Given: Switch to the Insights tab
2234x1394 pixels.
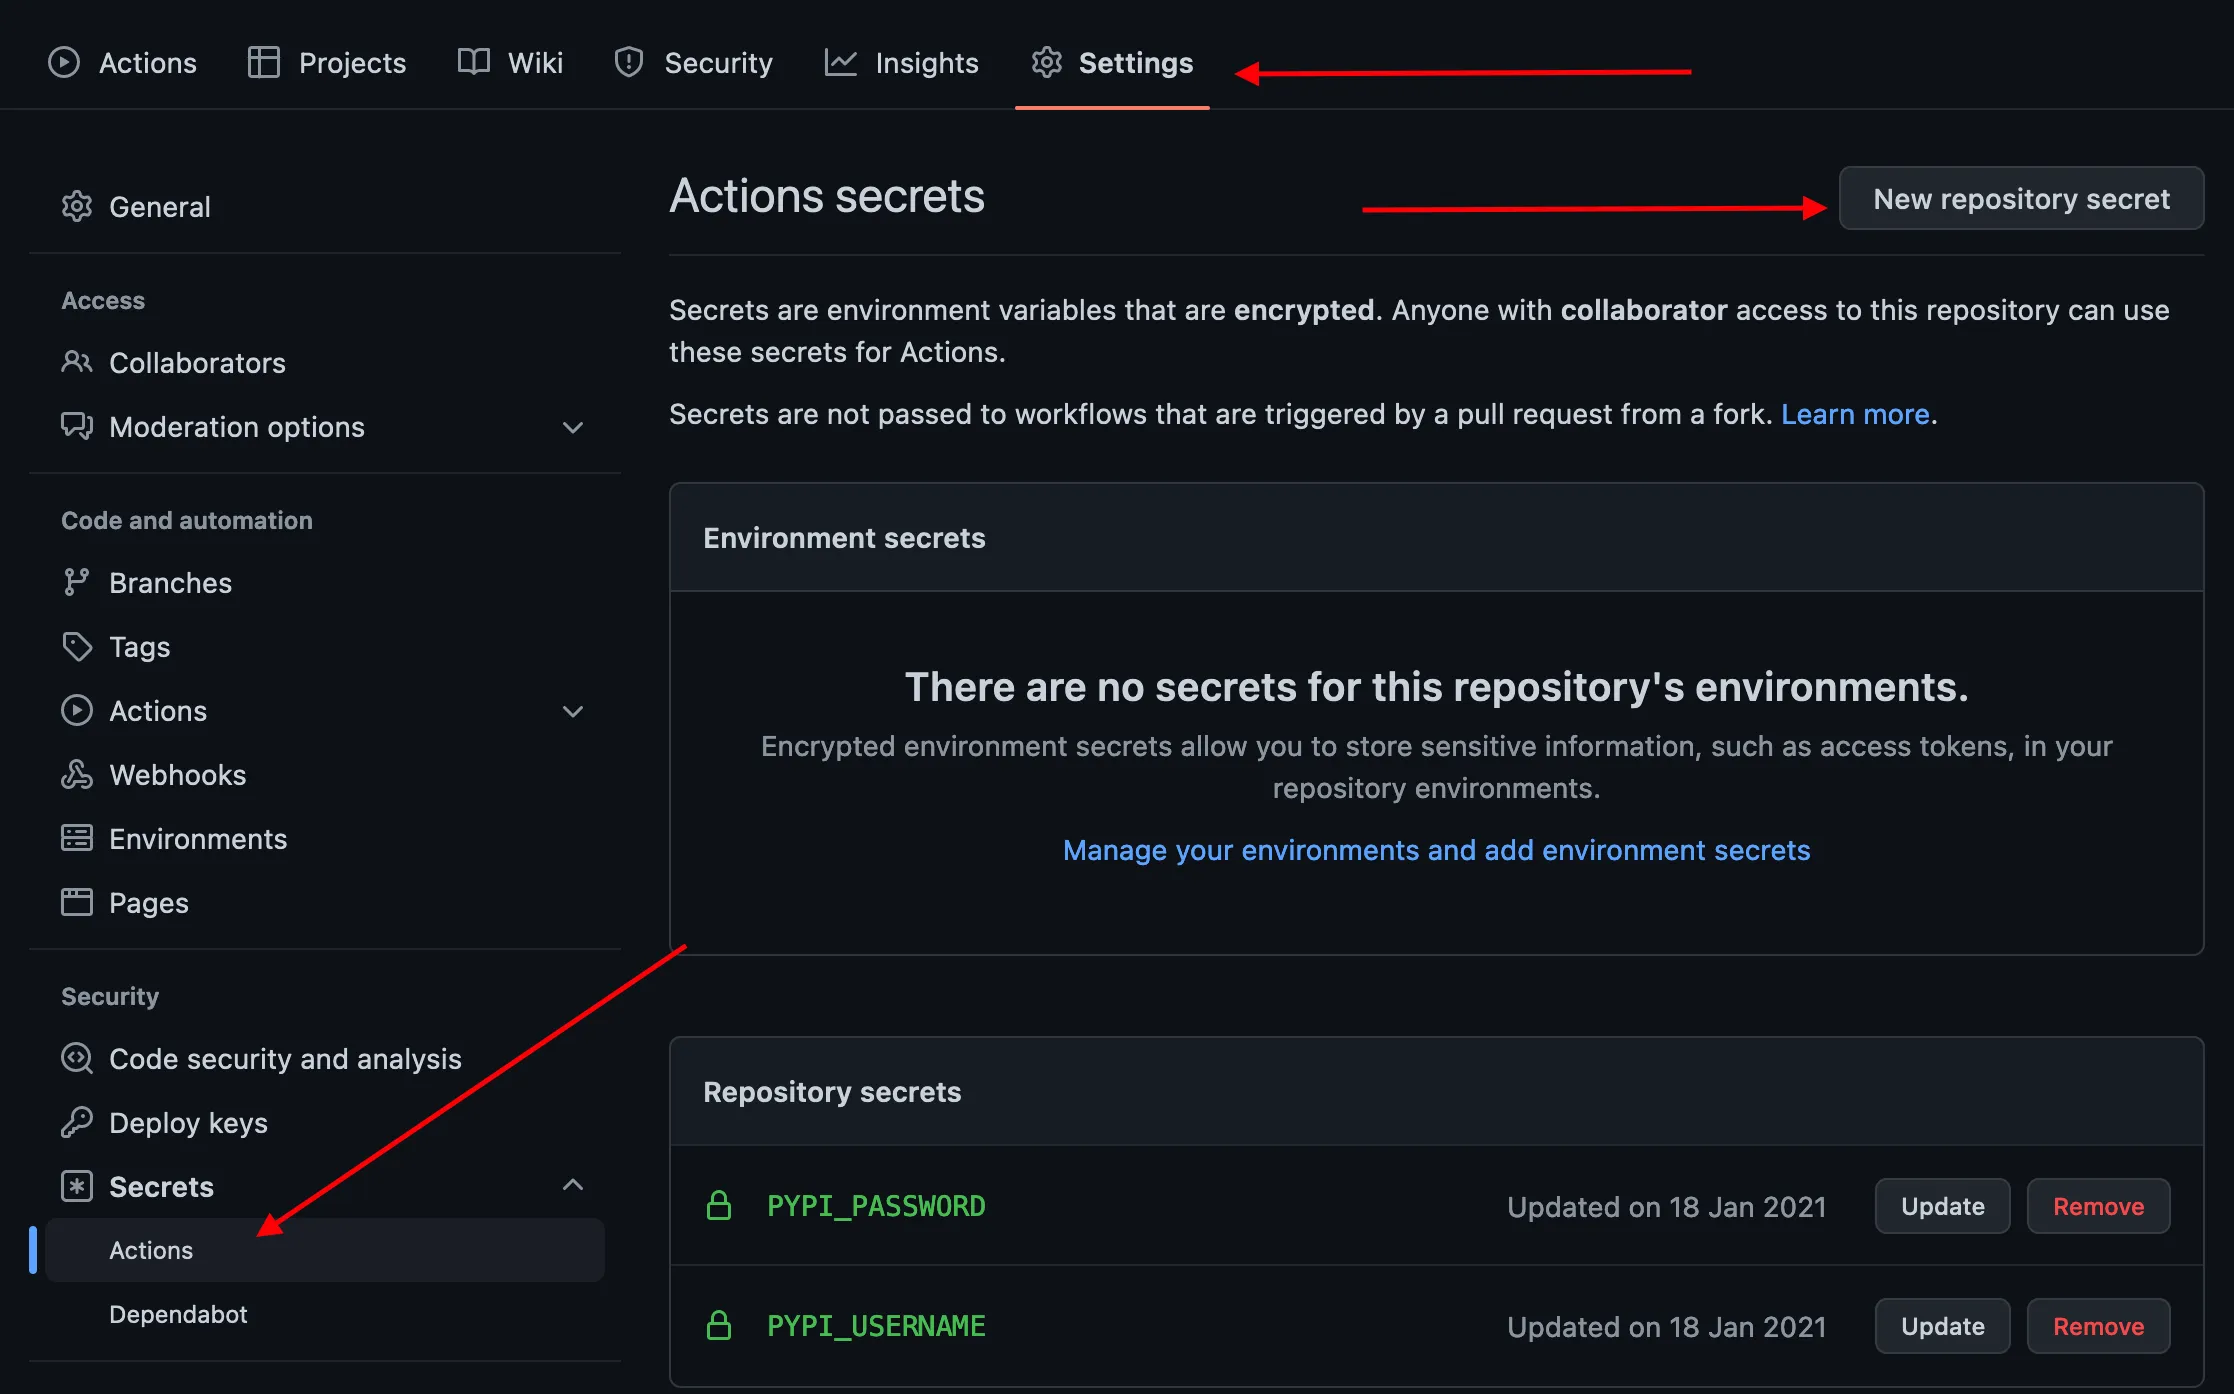Looking at the screenshot, I should click(902, 63).
